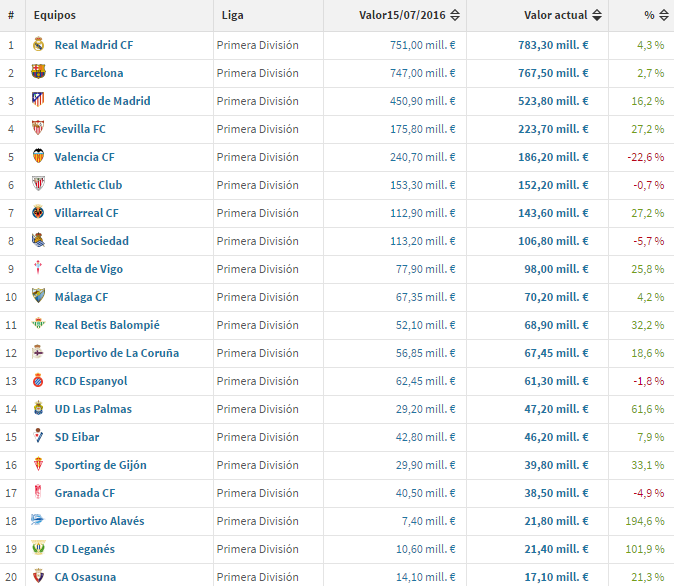Open the Real Betis Balompié team link
Viewport: 679px width, 586px height.
click(x=107, y=325)
